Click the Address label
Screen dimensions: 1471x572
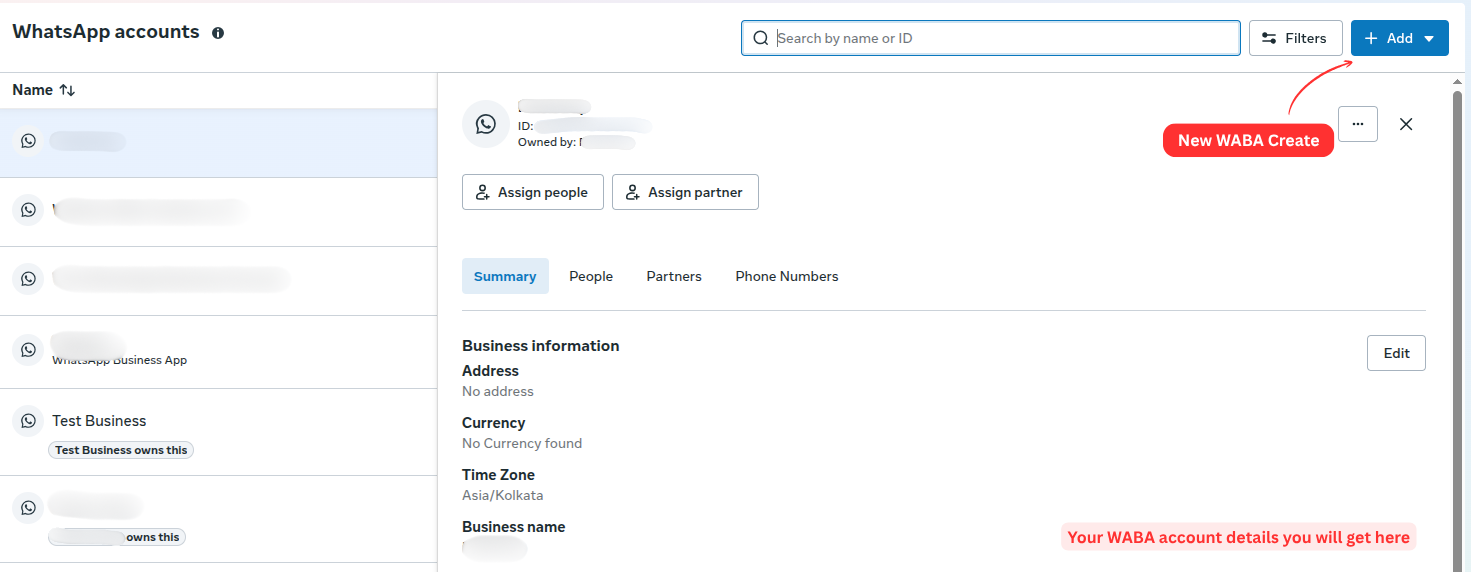[490, 371]
